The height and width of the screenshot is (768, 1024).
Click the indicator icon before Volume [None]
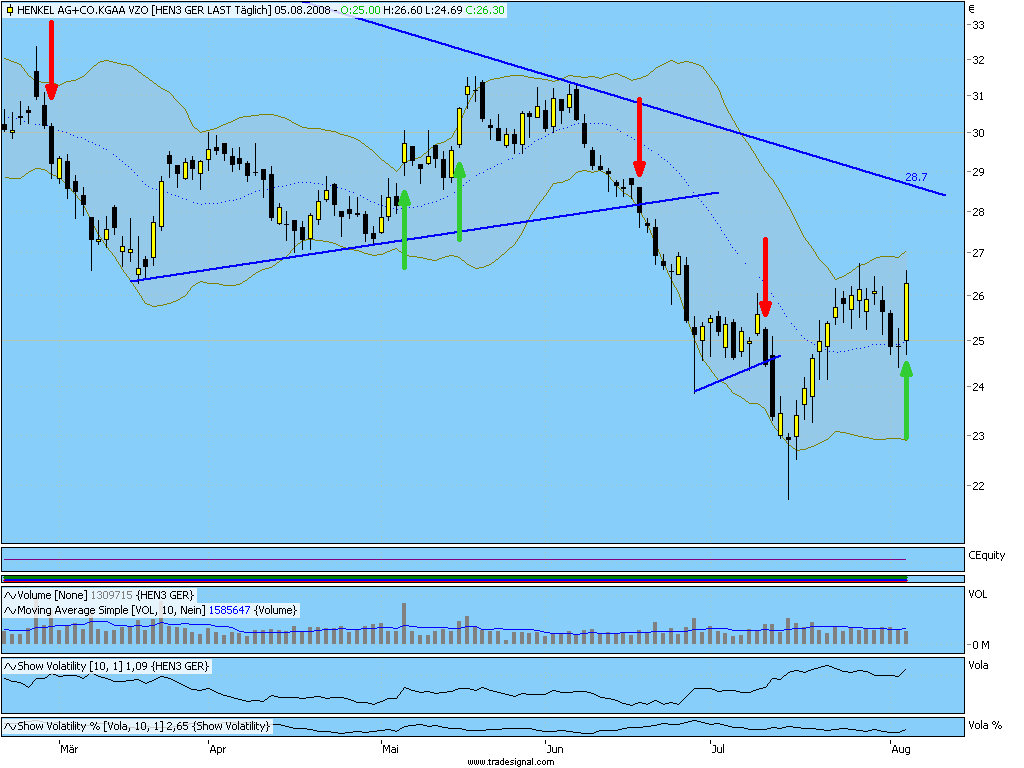10,595
